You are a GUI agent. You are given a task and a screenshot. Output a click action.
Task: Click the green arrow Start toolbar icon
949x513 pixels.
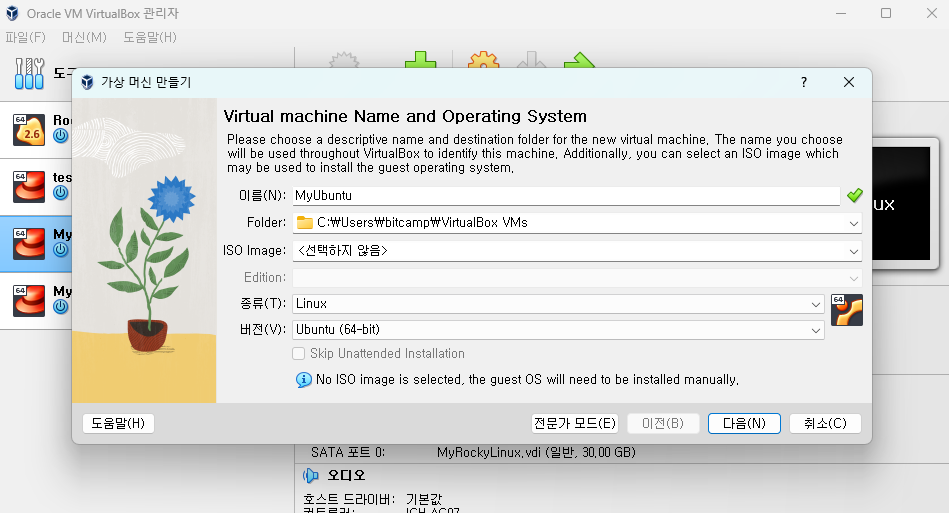tap(579, 60)
